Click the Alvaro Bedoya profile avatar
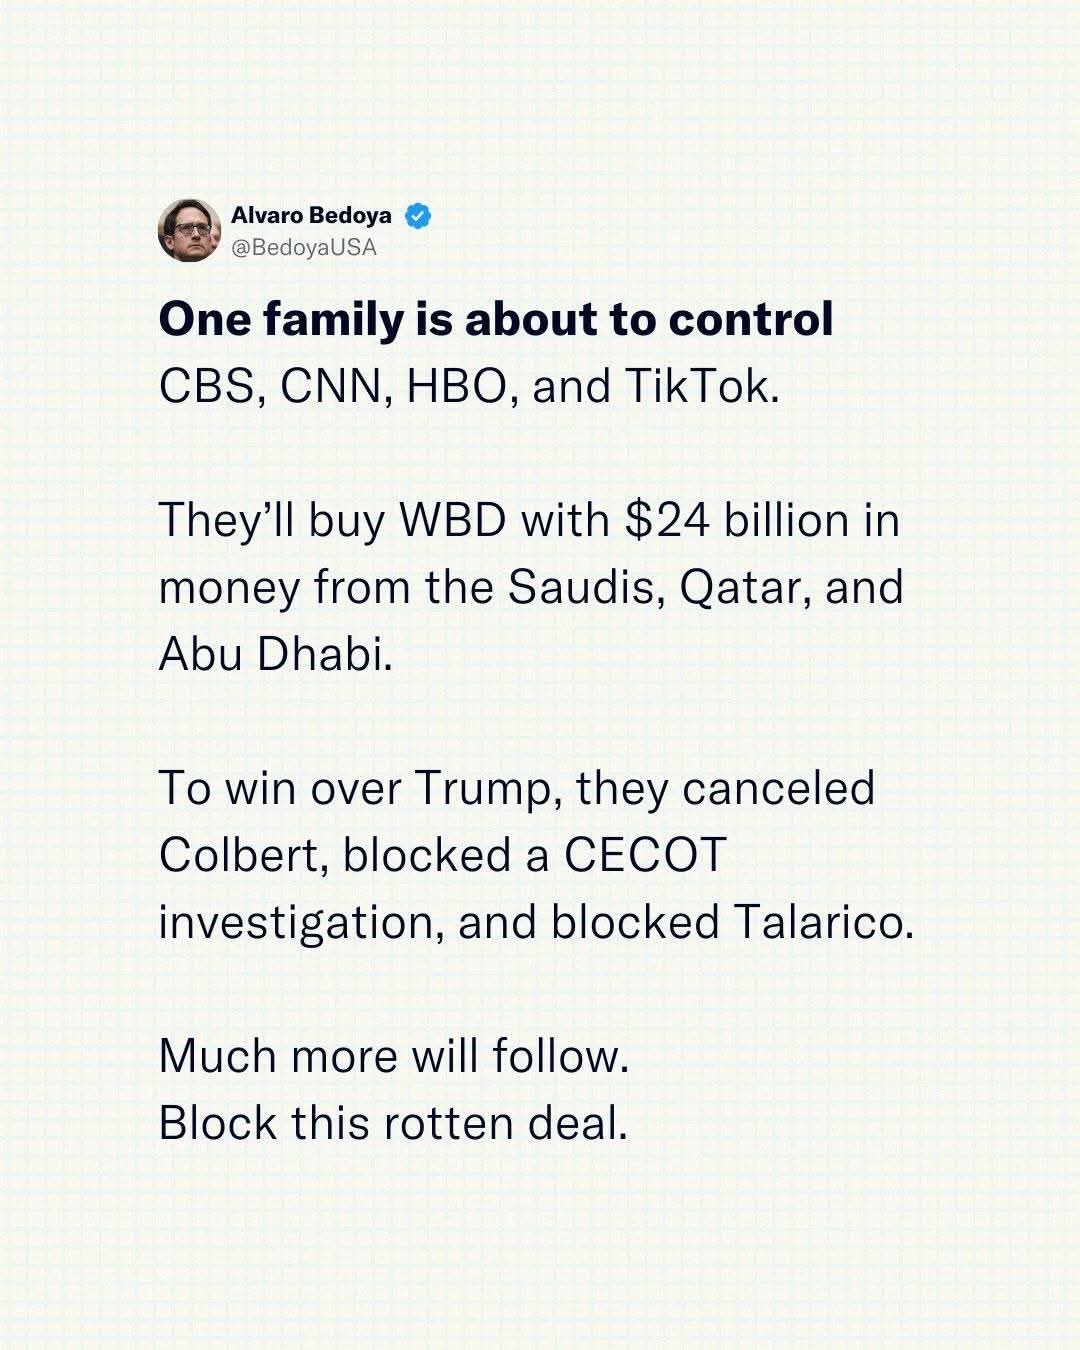This screenshot has width=1080, height=1350. [189, 230]
